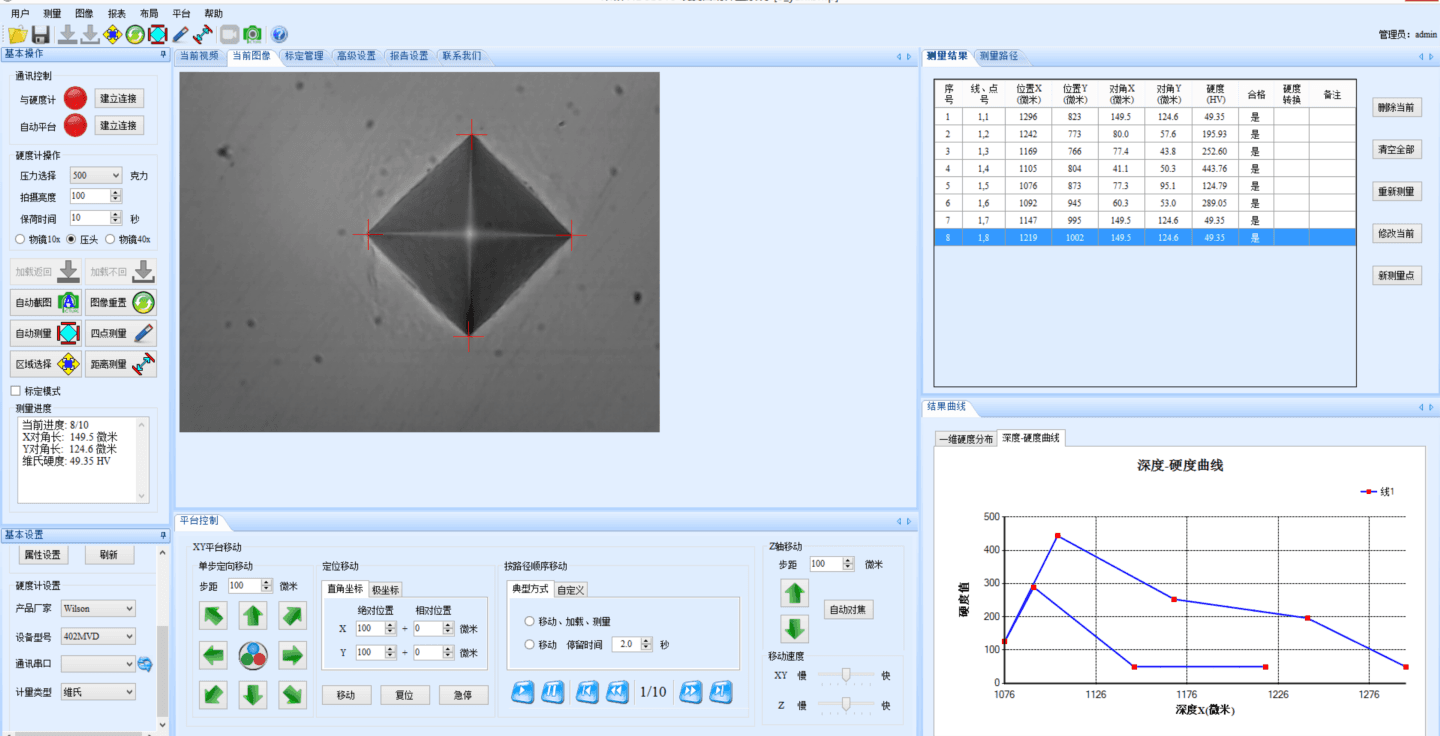Click the XY movement speed slider

click(845, 676)
